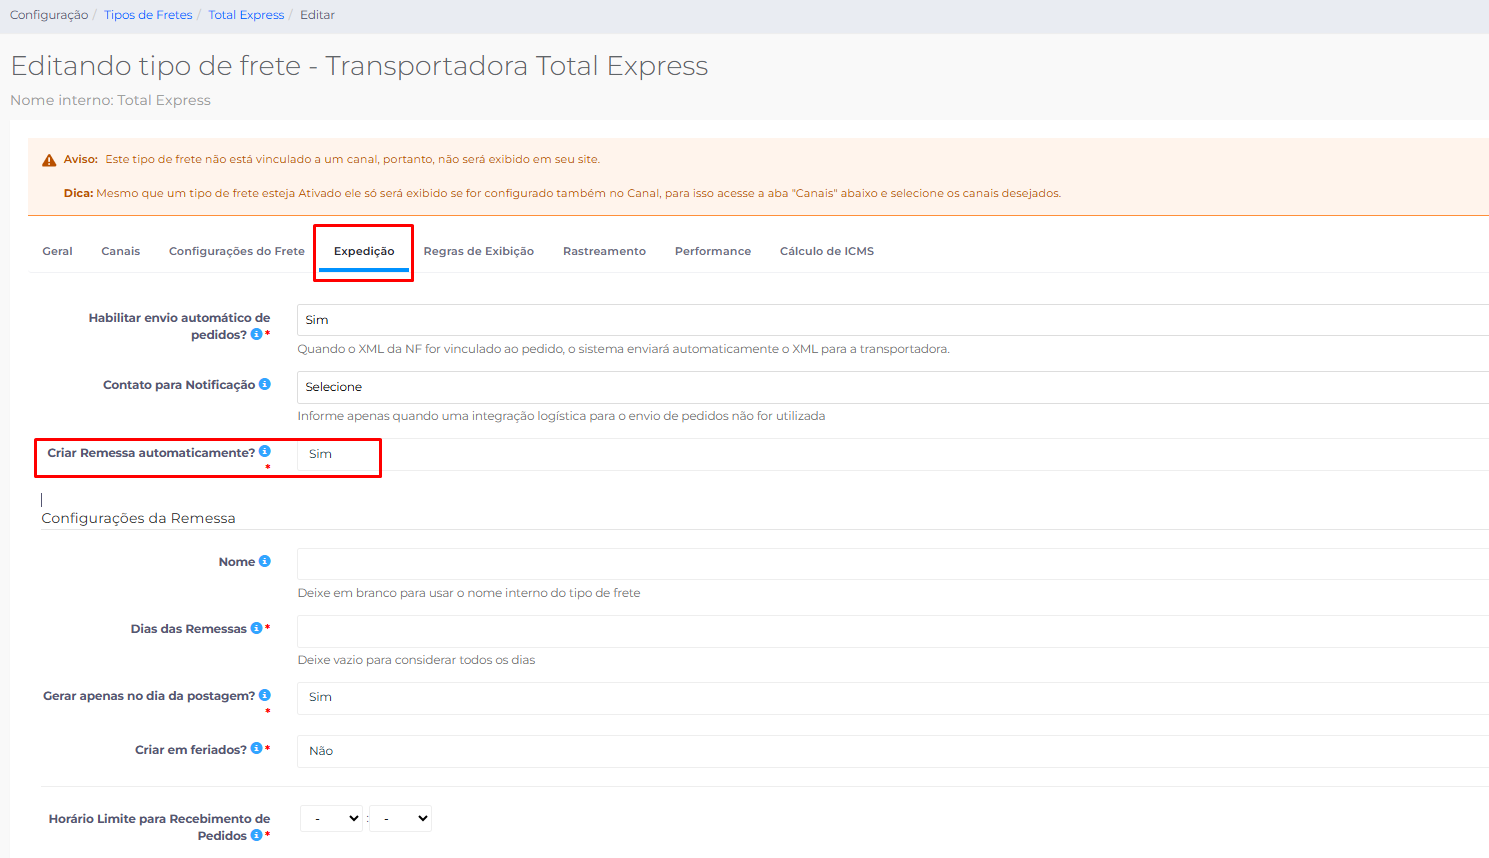Open the Criar em feriados dropdown
This screenshot has height=858, width=1489.
pos(893,751)
